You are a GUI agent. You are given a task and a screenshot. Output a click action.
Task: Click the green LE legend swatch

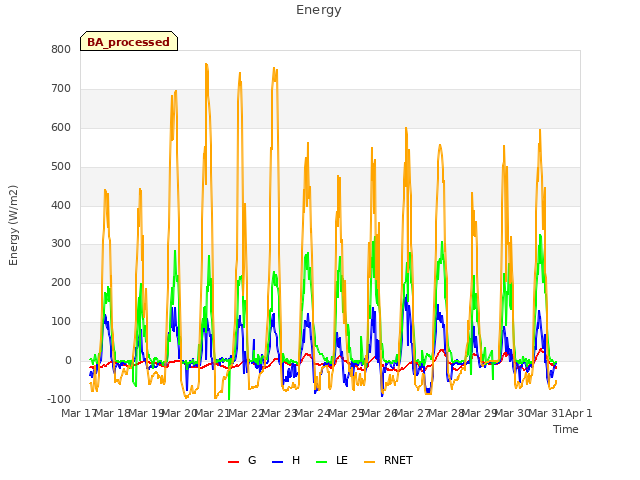(x=322, y=462)
